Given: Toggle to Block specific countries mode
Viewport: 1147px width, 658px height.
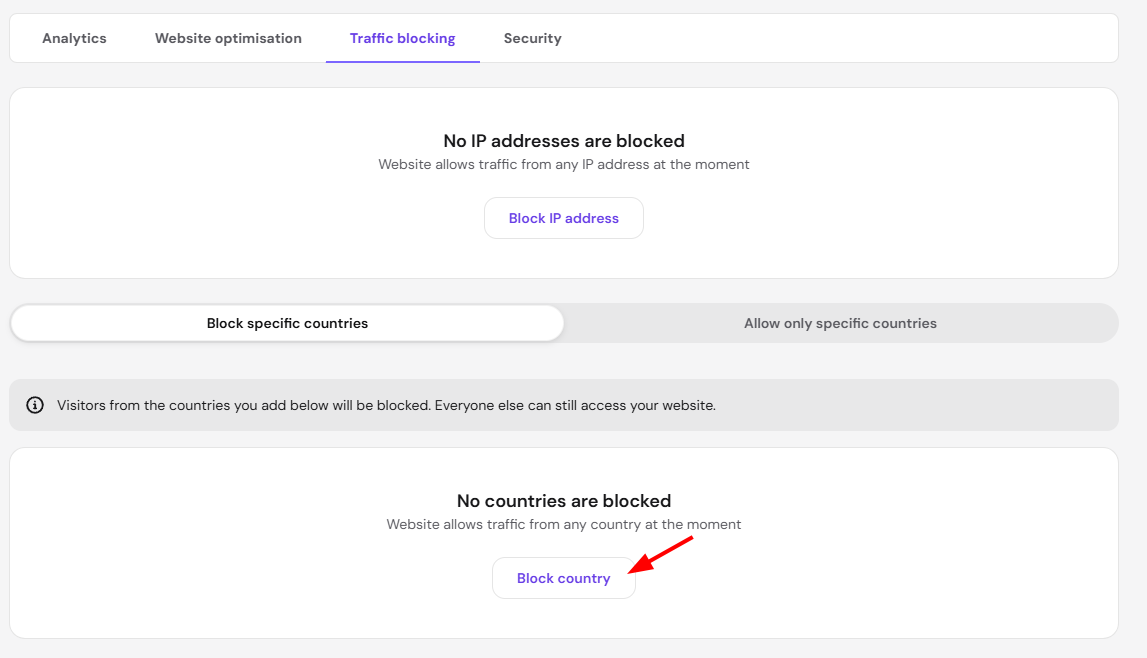Looking at the screenshot, I should point(287,323).
